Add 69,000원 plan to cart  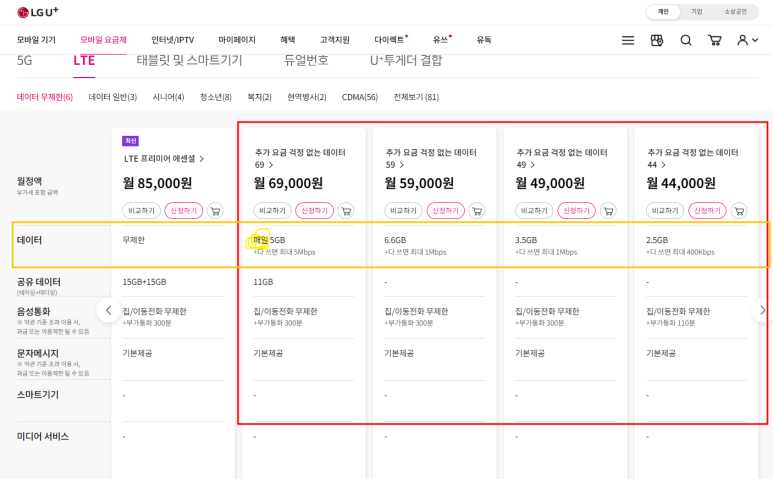[346, 211]
